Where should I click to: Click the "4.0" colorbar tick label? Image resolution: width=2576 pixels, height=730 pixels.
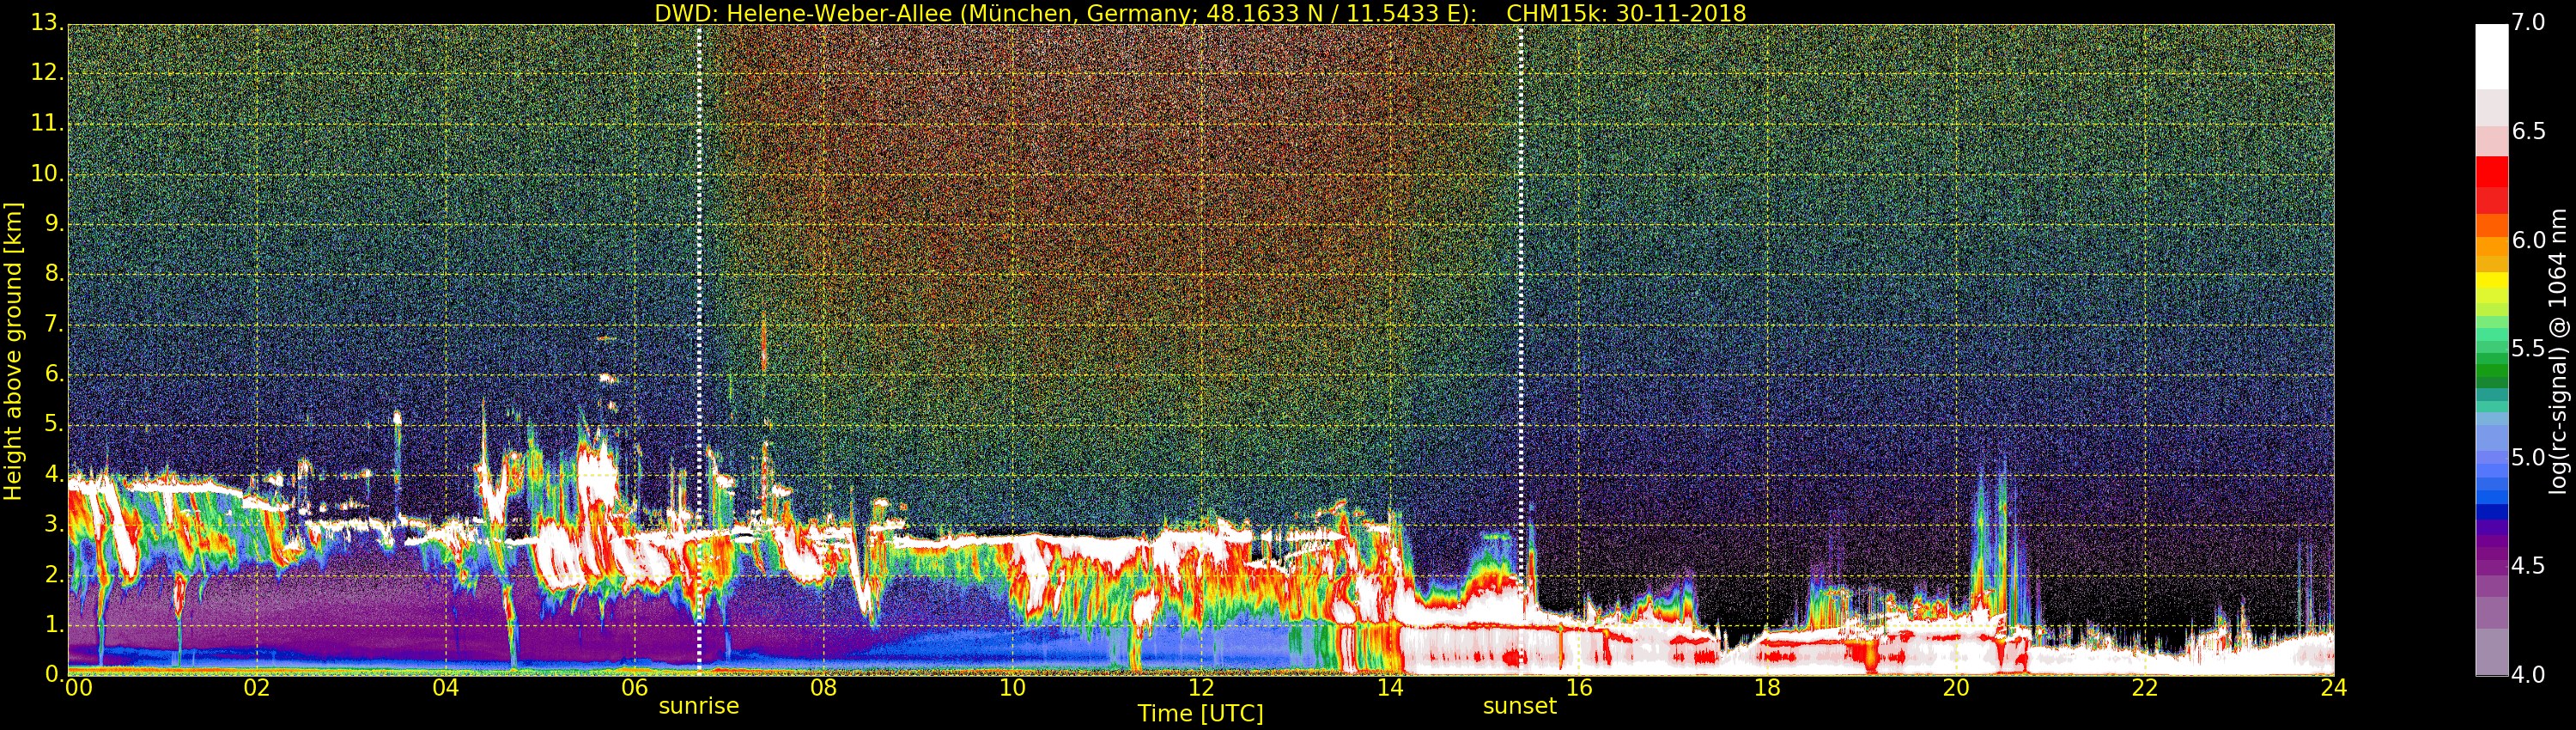click(2530, 675)
